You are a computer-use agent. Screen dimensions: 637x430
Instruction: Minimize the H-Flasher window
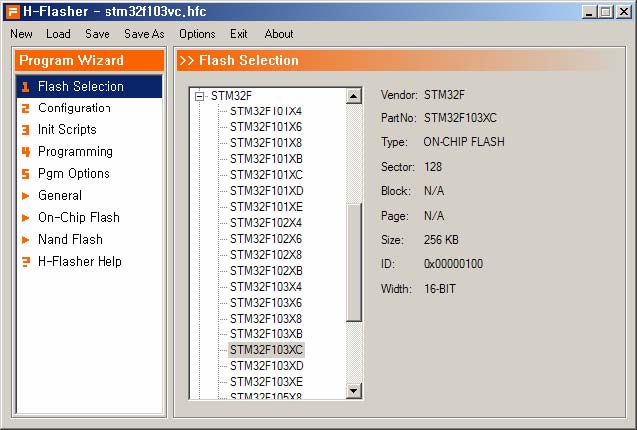(x=589, y=12)
